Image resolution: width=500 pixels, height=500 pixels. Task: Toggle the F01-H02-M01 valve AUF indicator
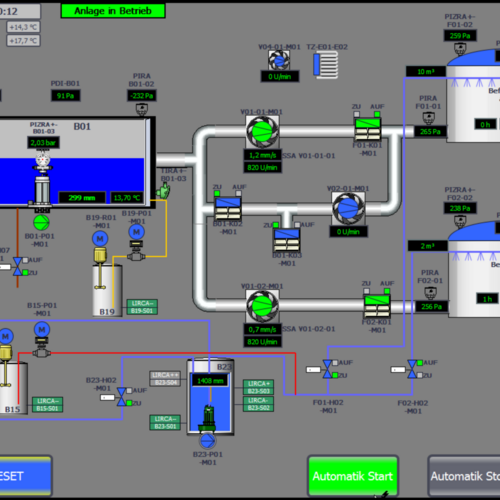[335, 363]
